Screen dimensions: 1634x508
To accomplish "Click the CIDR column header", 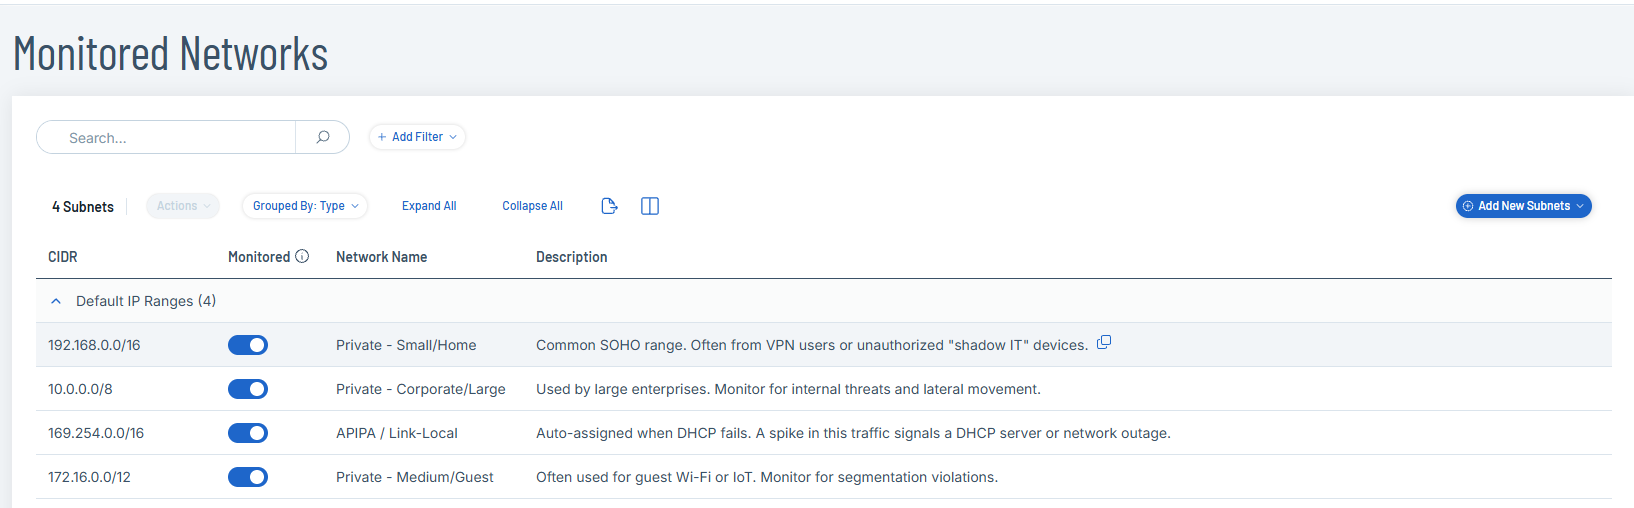I will [63, 257].
